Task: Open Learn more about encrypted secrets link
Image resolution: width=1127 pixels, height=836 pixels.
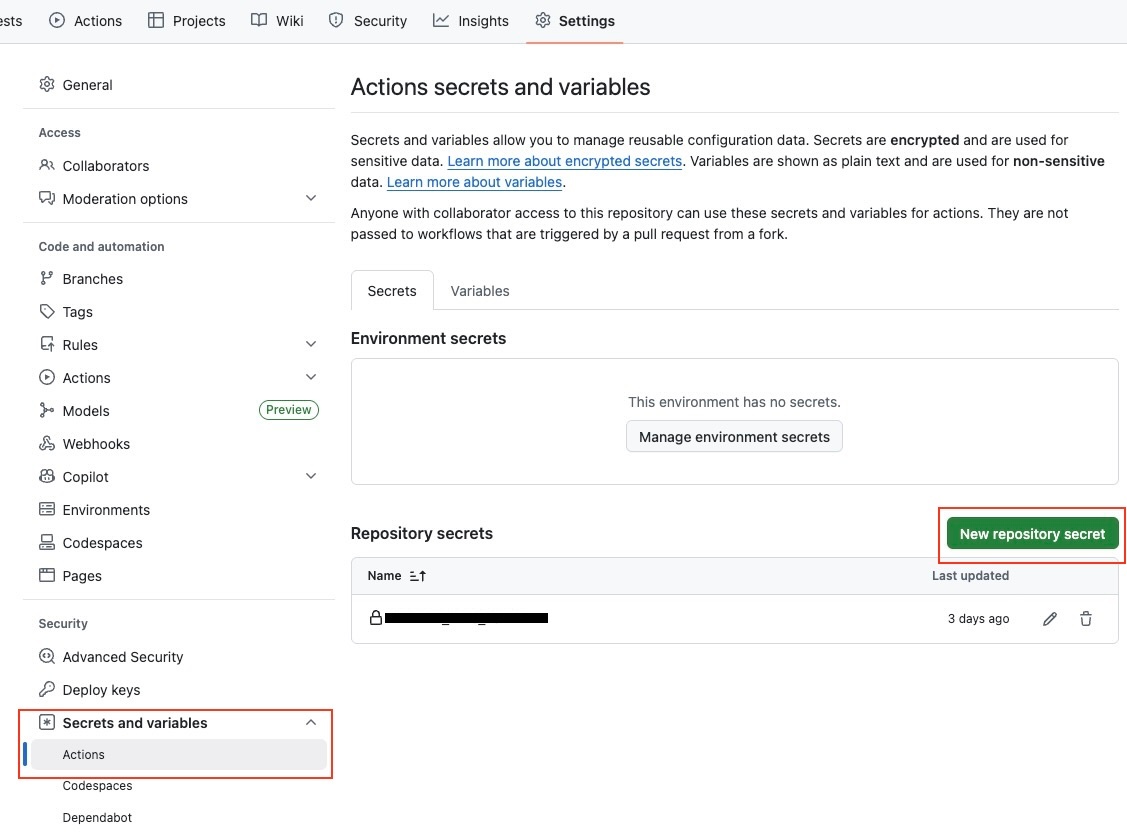Action: click(x=564, y=161)
